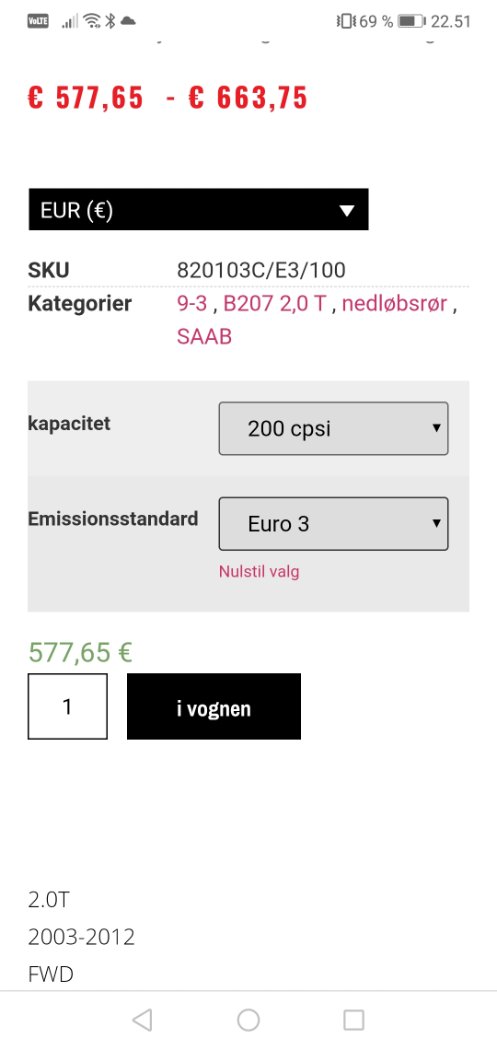
Task: Click the quantity input field showing 1
Action: click(x=68, y=706)
